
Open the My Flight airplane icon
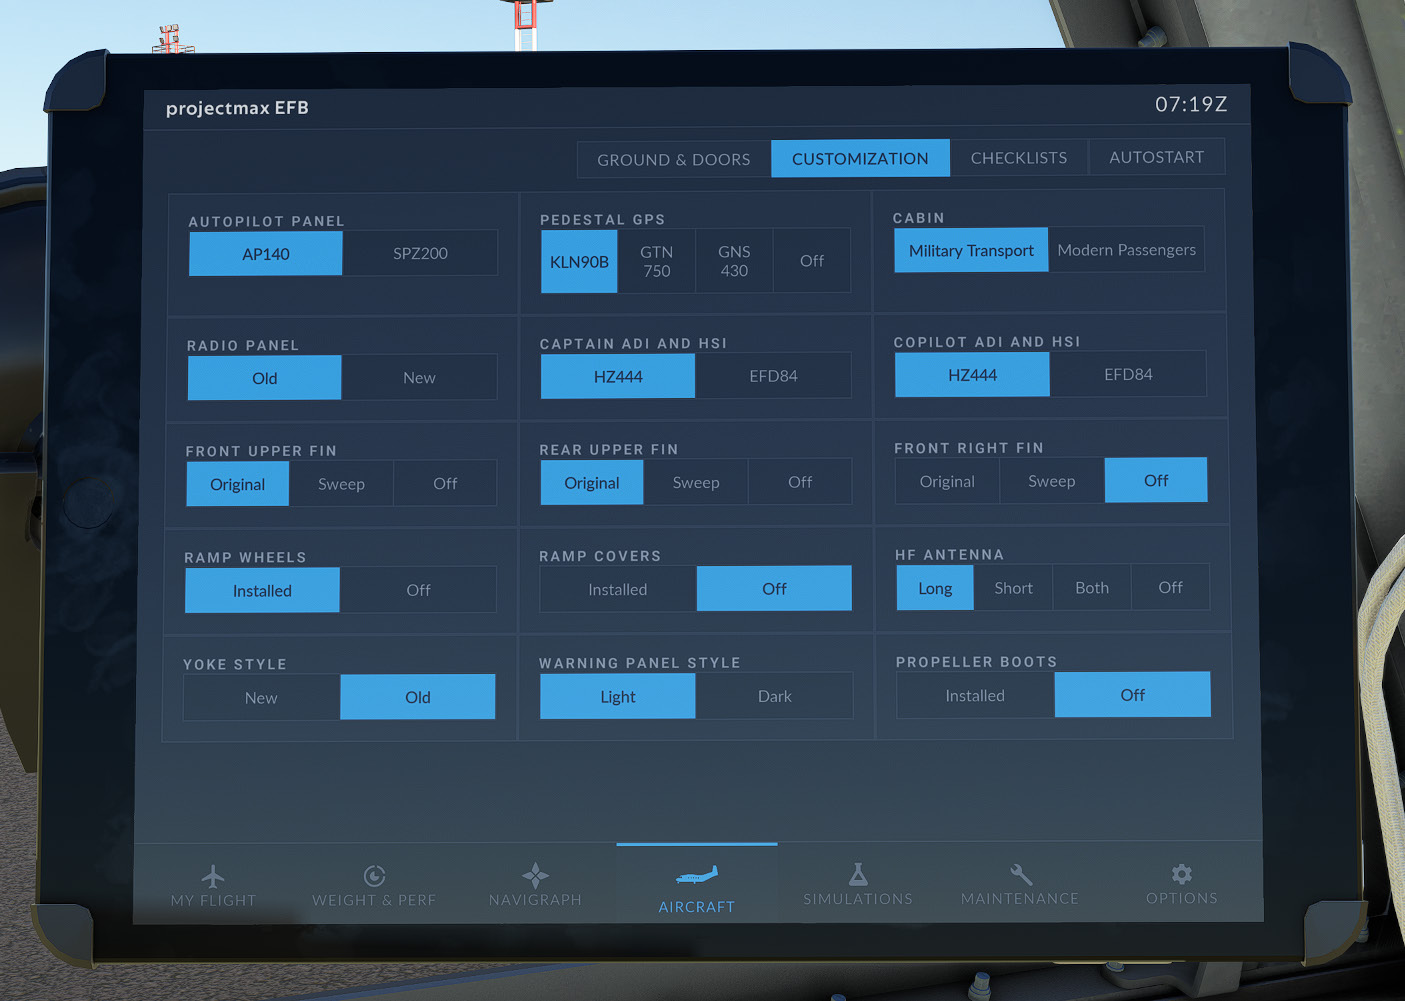click(x=213, y=877)
